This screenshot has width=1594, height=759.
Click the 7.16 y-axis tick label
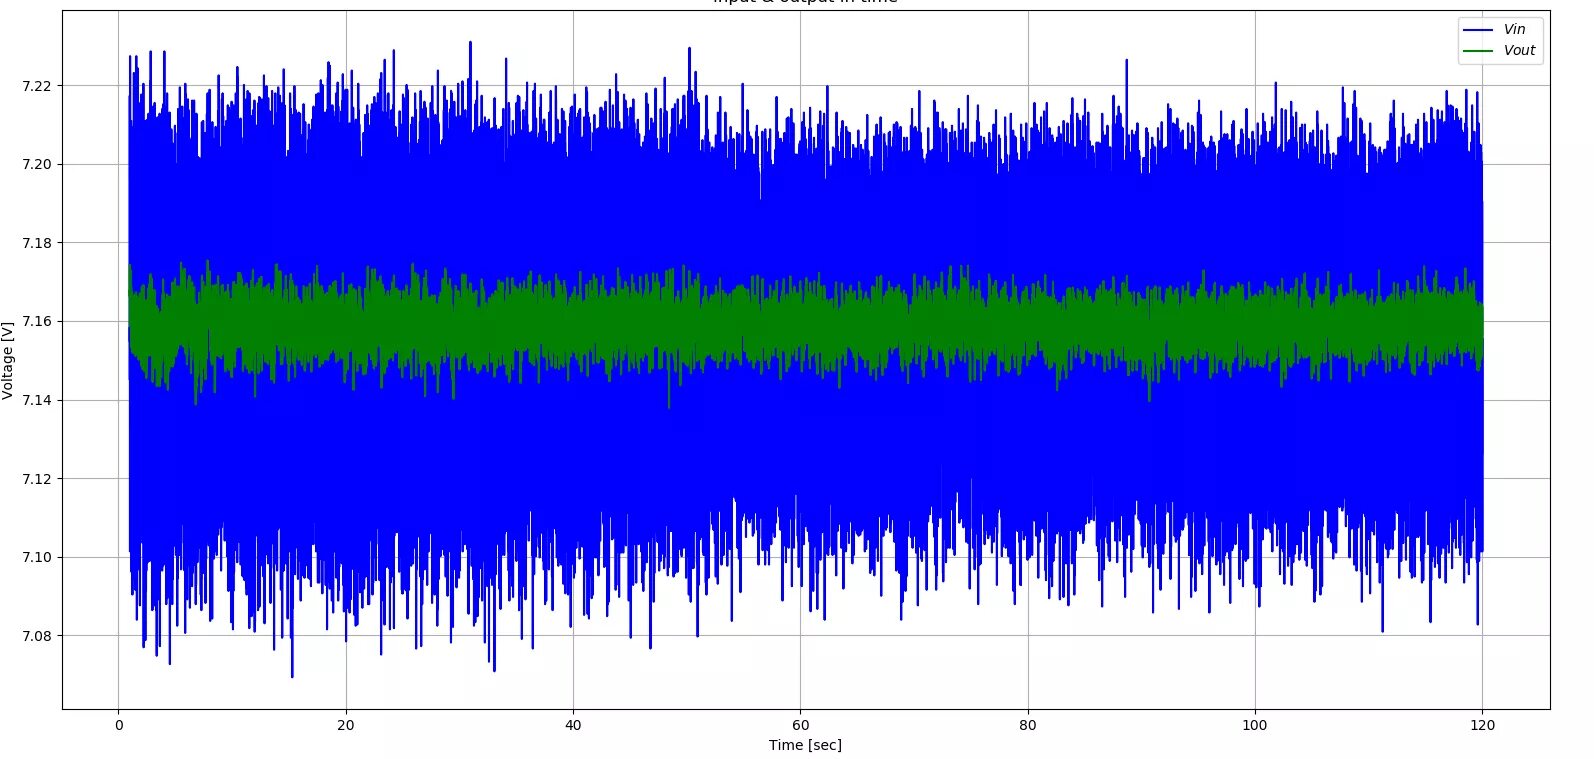pos(36,321)
